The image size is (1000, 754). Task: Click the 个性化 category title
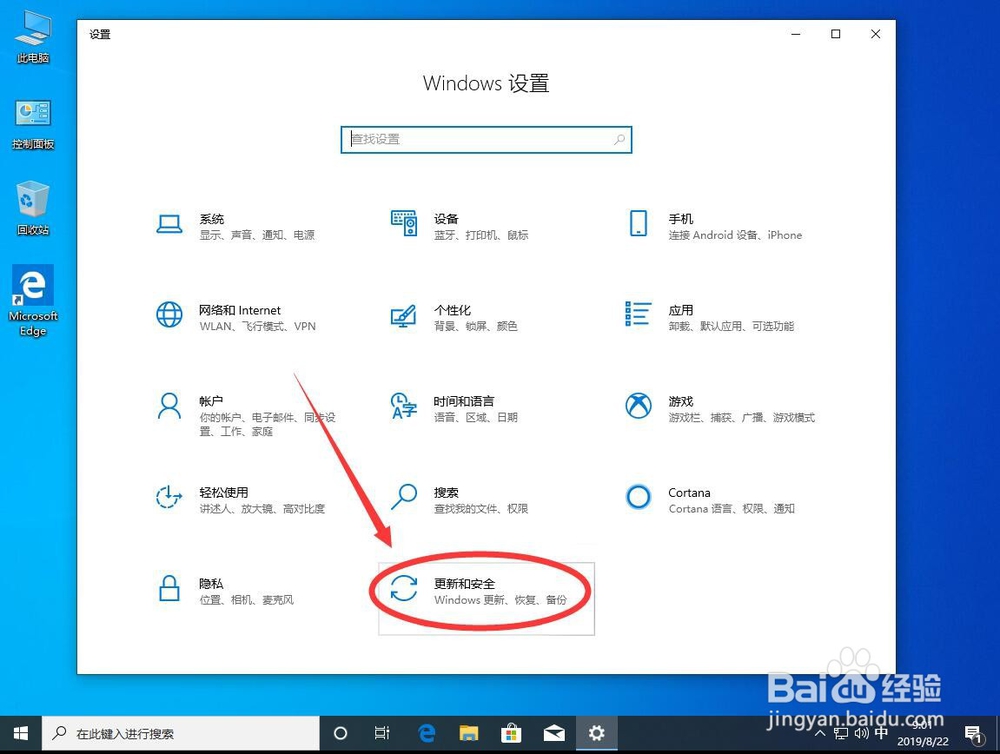[452, 310]
